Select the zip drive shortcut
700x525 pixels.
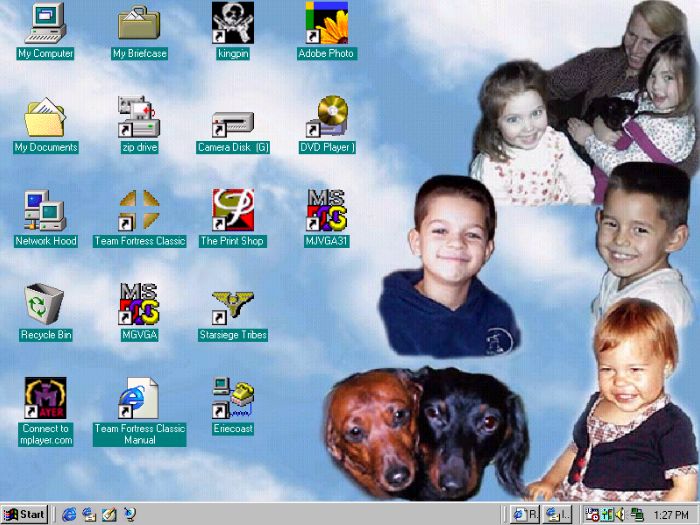pyautogui.click(x=139, y=118)
